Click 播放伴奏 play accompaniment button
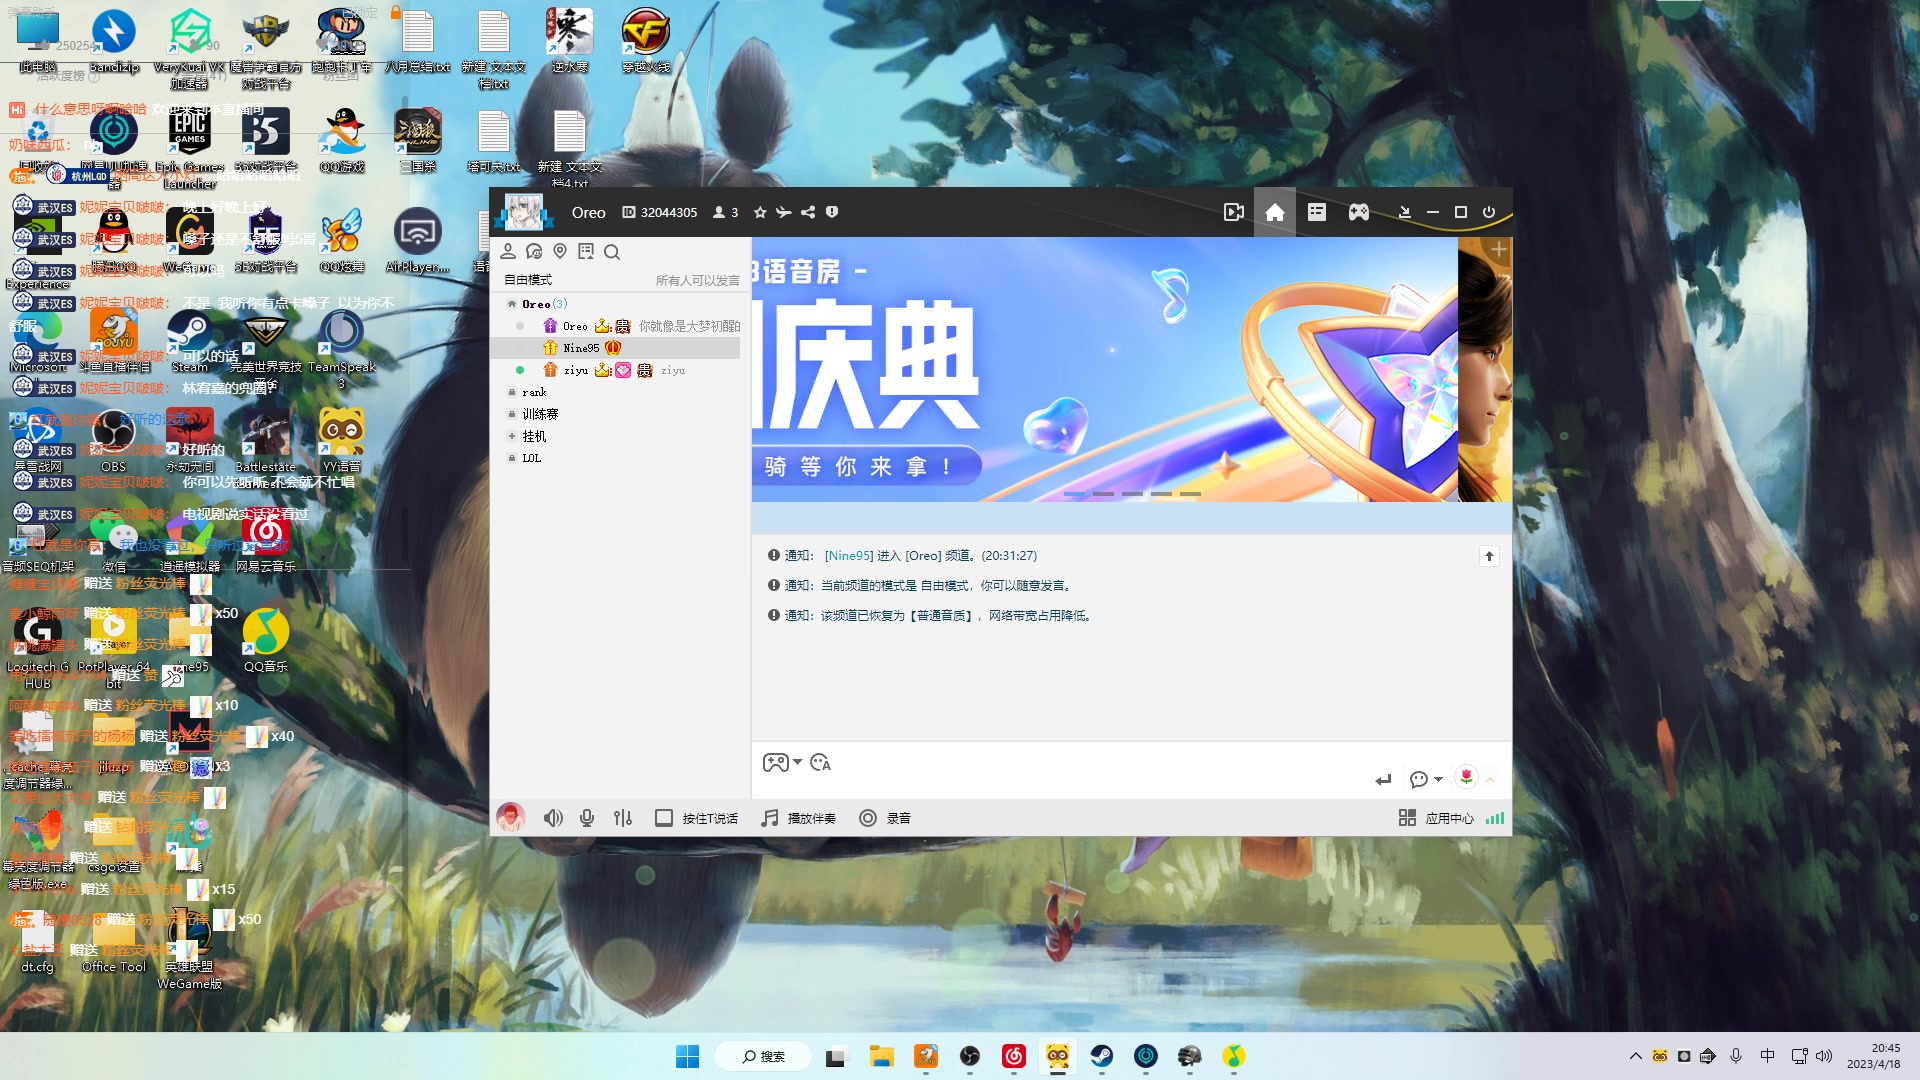This screenshot has width=1920, height=1080. click(798, 818)
